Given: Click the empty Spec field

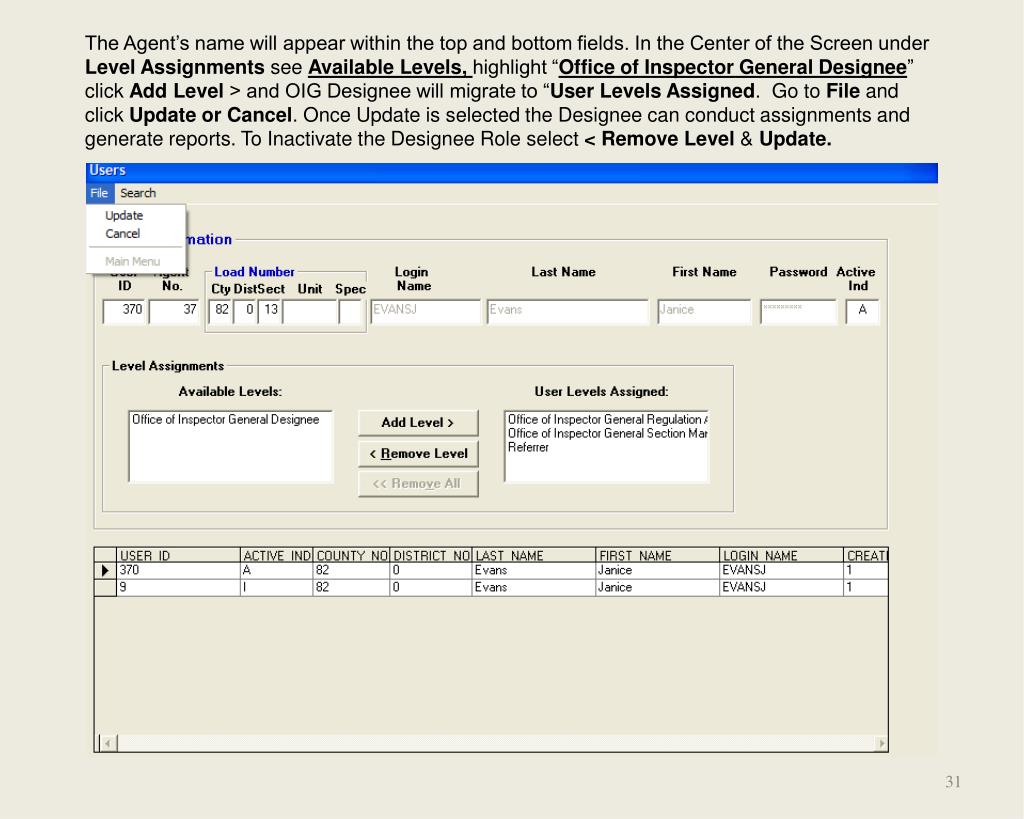Looking at the screenshot, I should pyautogui.click(x=351, y=311).
